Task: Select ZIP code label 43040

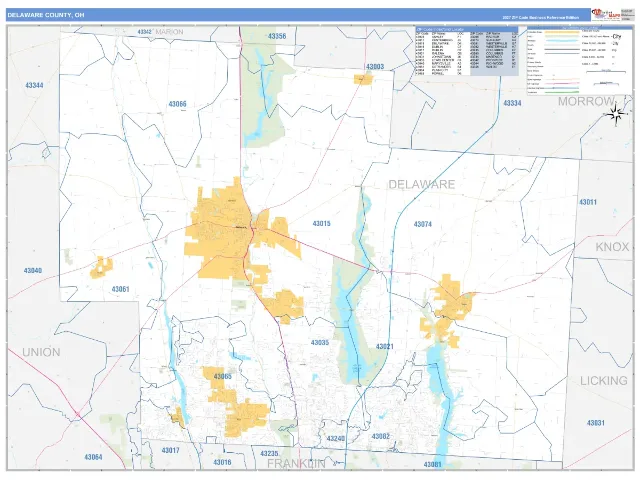Action: coord(33,271)
